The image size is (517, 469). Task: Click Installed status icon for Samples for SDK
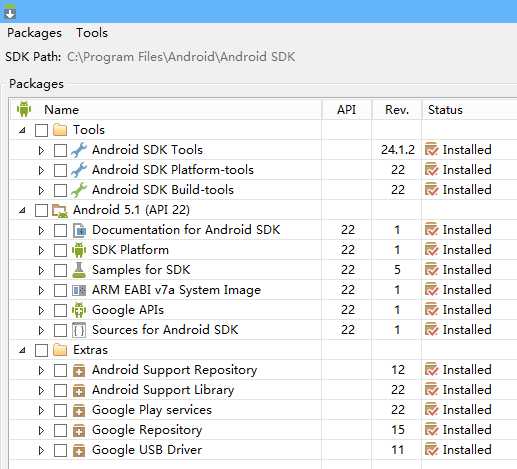[x=431, y=270]
